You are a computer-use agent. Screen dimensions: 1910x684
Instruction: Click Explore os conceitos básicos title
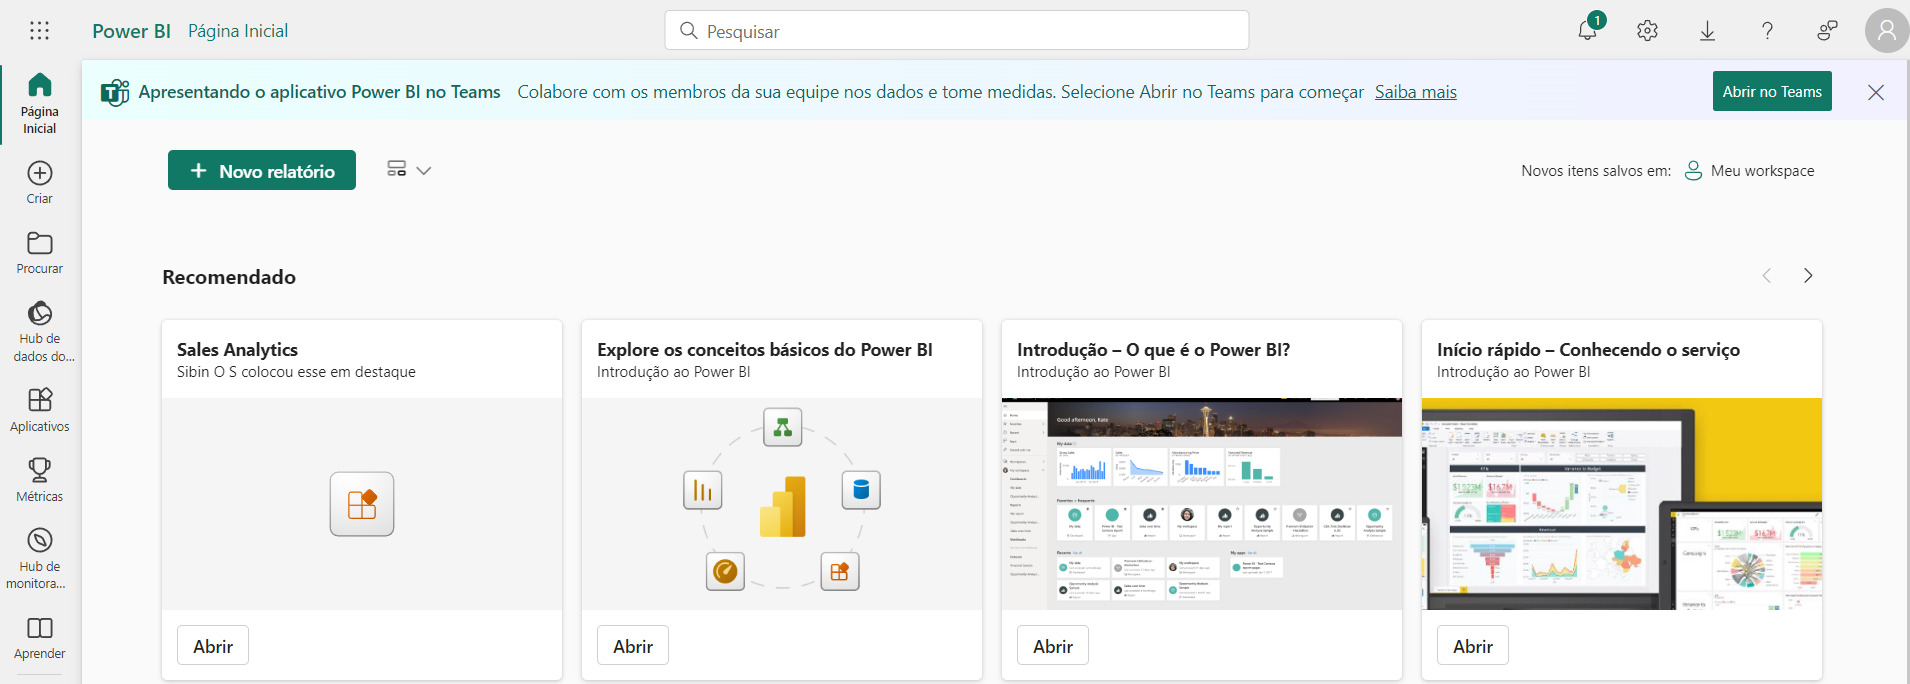coord(765,349)
